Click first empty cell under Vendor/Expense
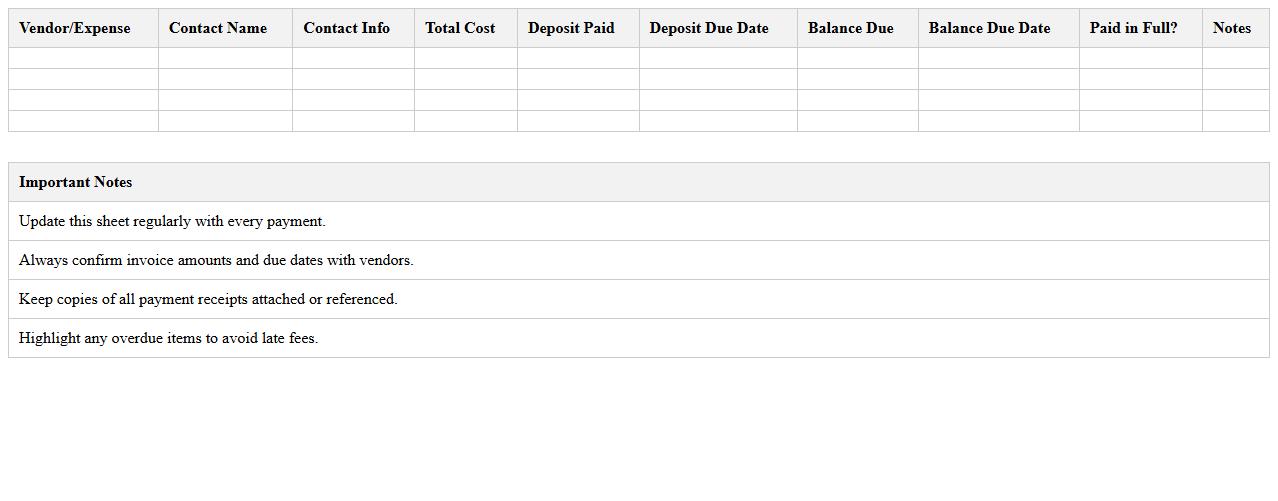This screenshot has height=501, width=1278. tap(83, 58)
